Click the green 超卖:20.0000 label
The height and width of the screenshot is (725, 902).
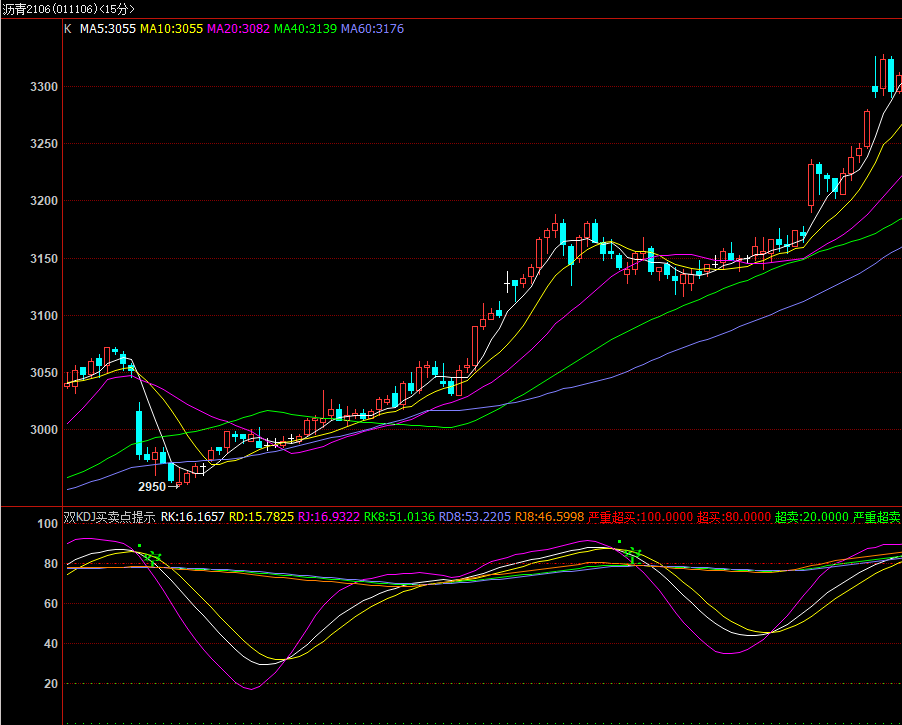coord(812,517)
